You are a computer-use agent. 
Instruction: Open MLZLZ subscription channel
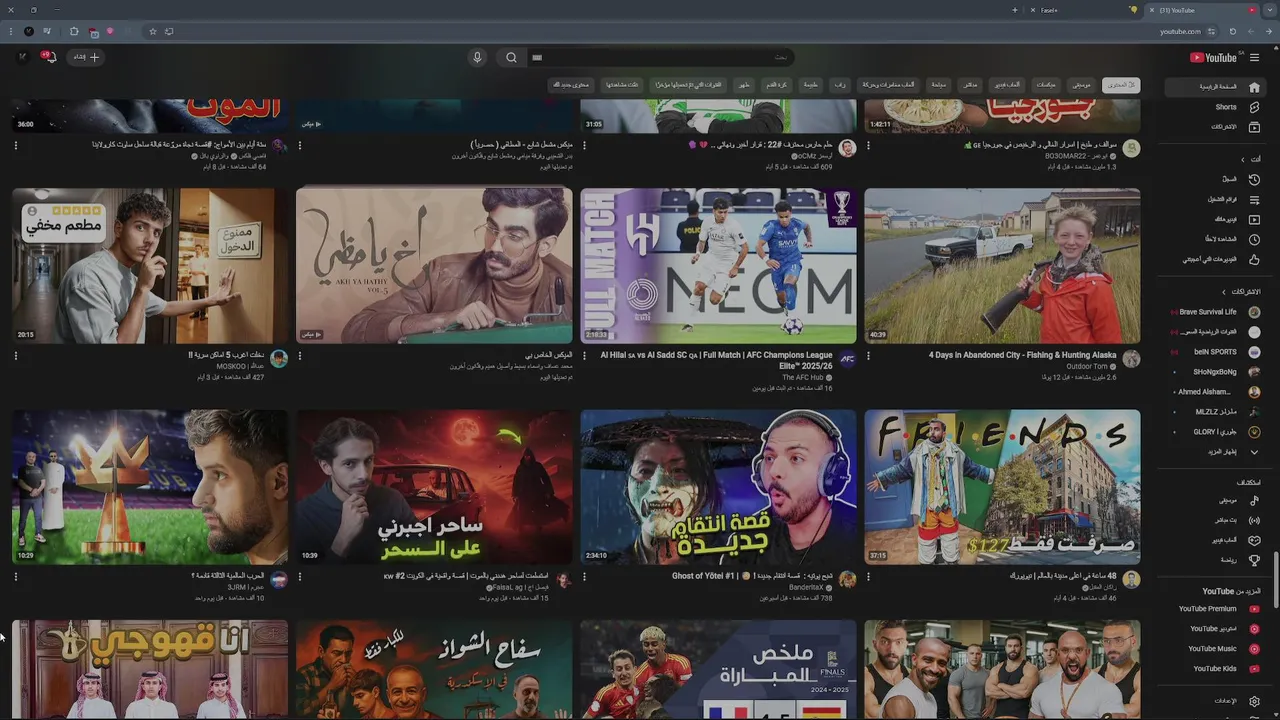coord(1215,412)
